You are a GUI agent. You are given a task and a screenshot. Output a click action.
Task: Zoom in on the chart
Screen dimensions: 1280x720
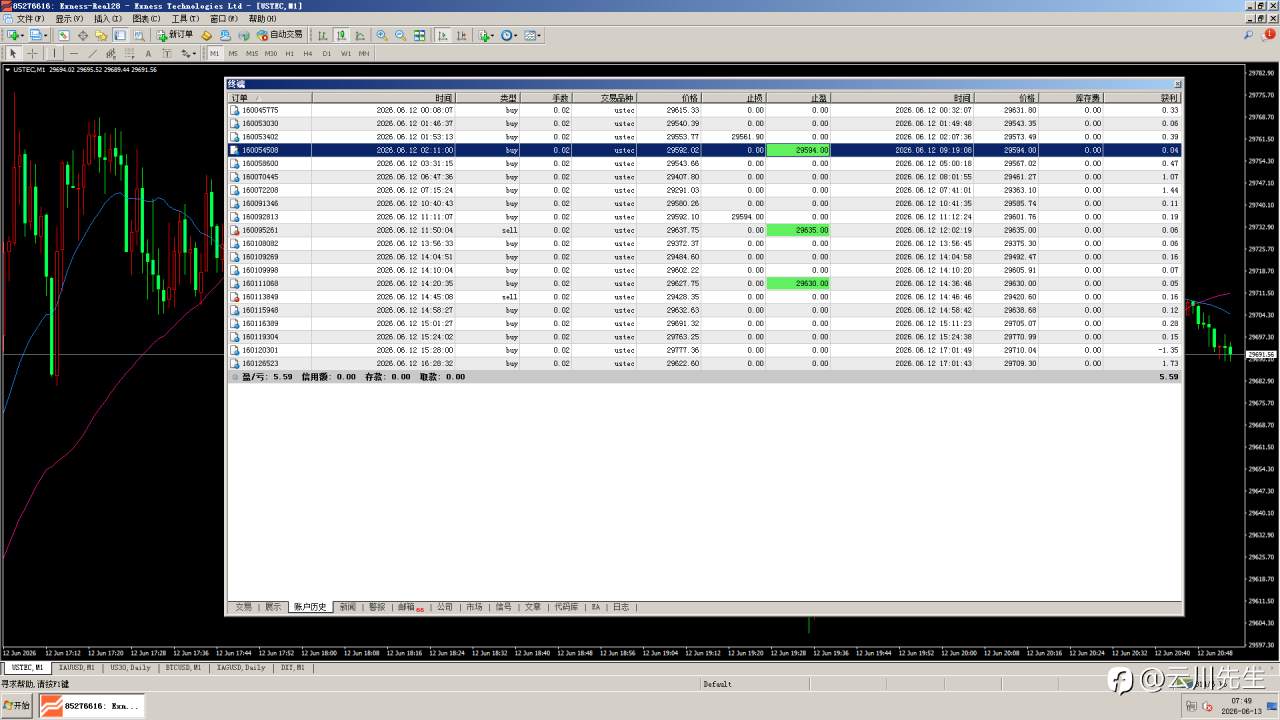pyautogui.click(x=382, y=35)
